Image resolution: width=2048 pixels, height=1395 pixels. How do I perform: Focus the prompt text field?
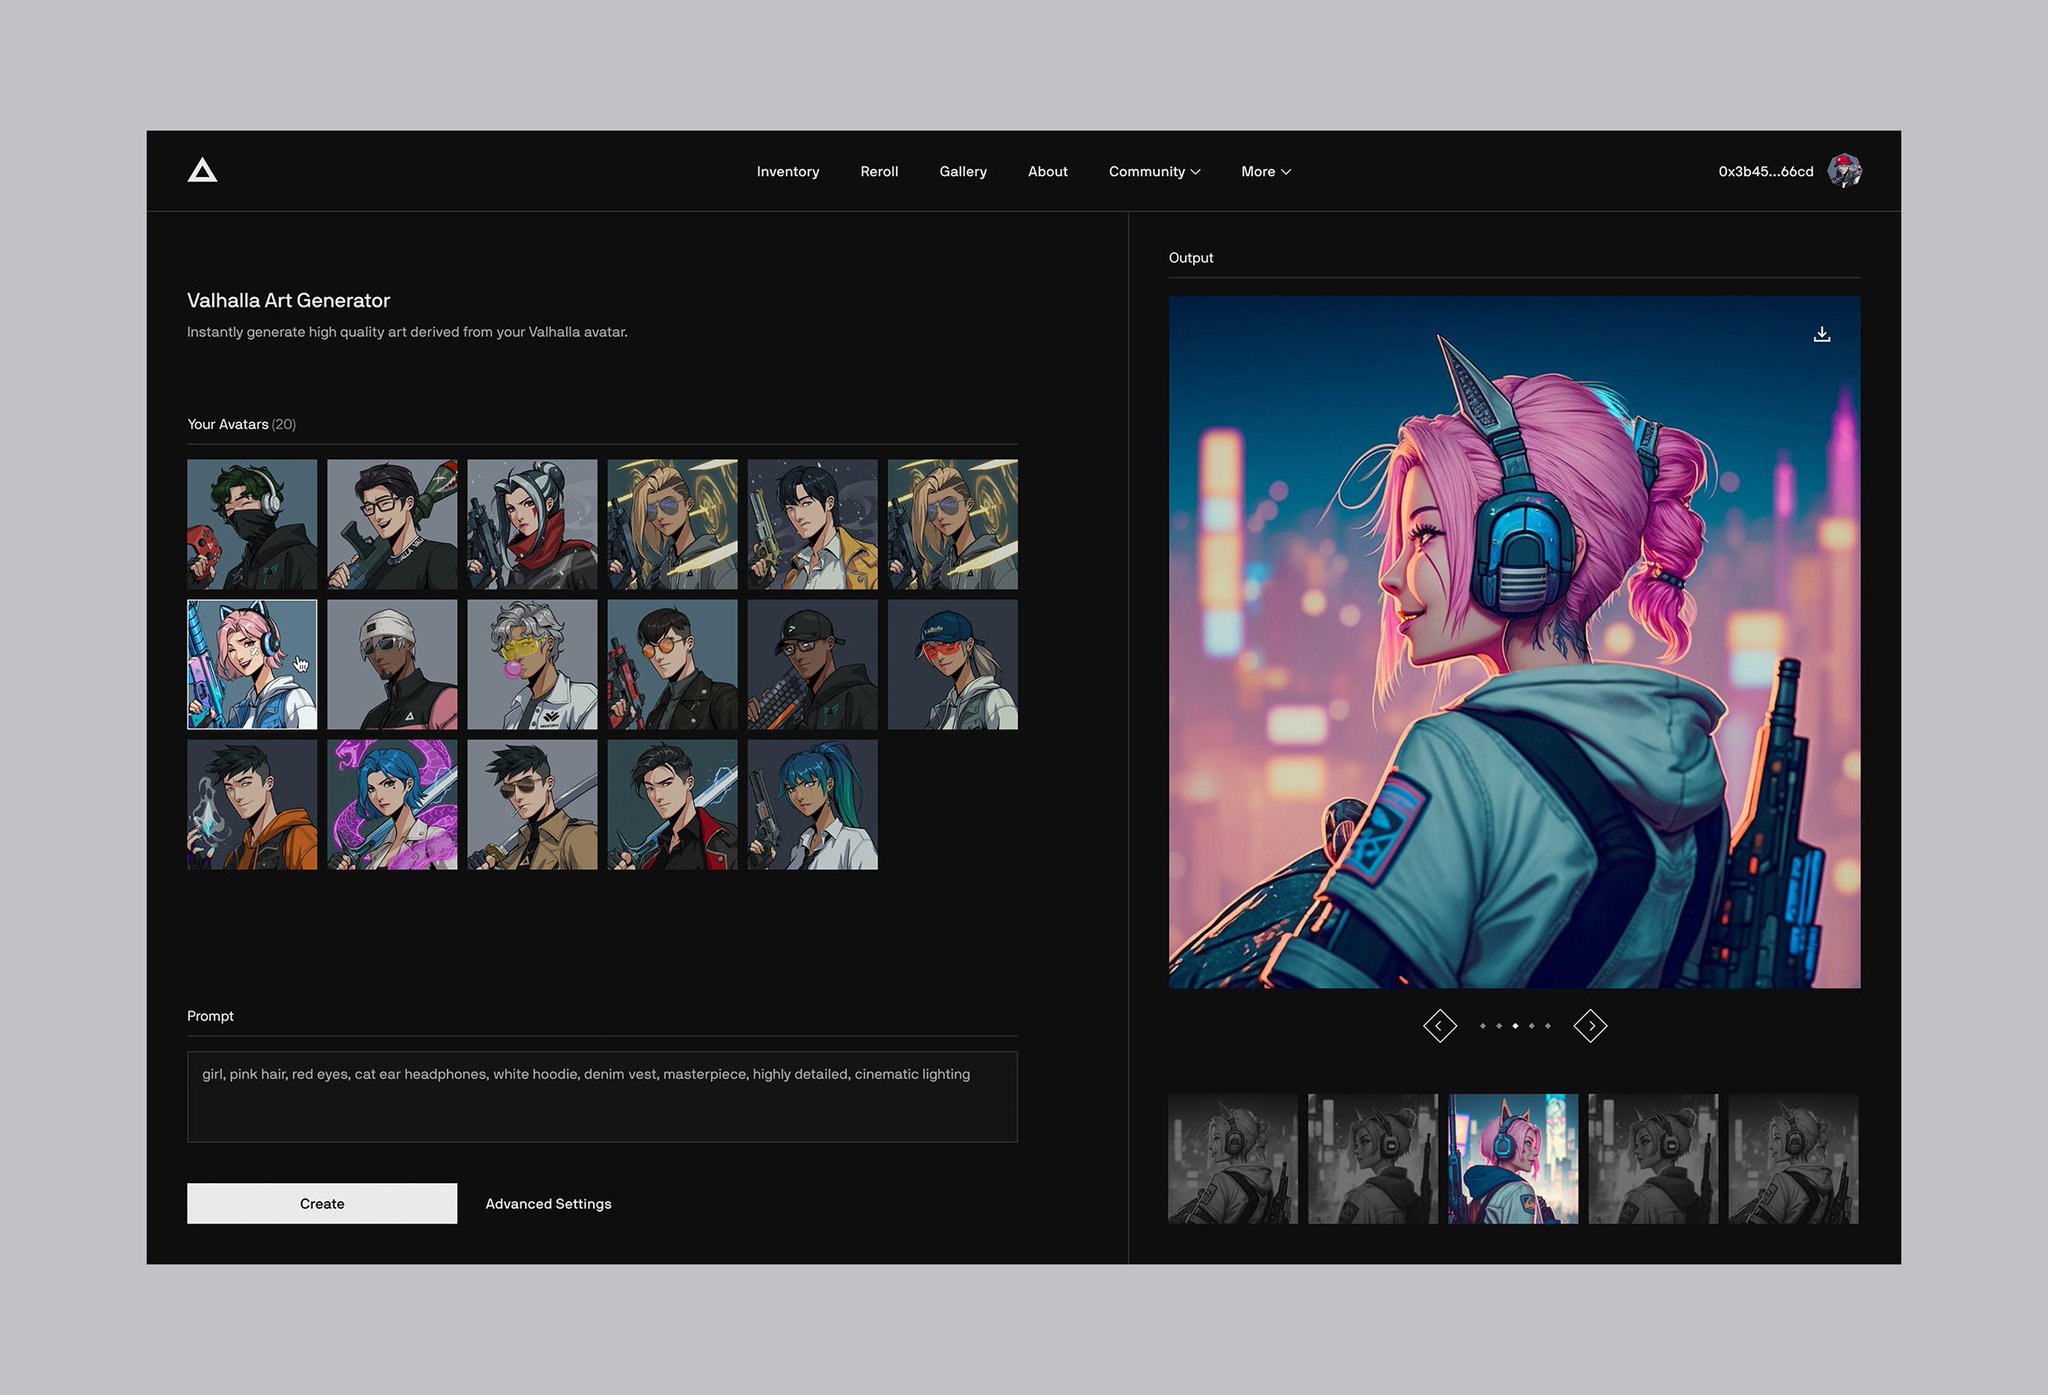(602, 1096)
